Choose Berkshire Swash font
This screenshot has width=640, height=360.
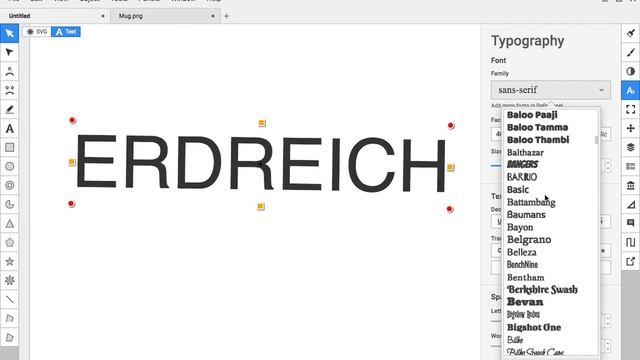click(542, 290)
